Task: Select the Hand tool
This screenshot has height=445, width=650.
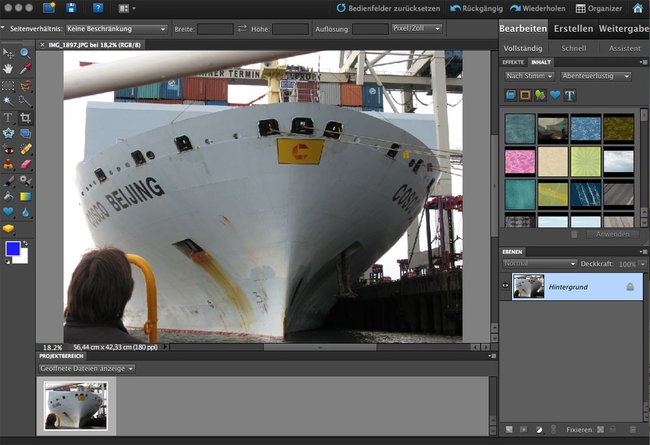Action: click(x=8, y=68)
